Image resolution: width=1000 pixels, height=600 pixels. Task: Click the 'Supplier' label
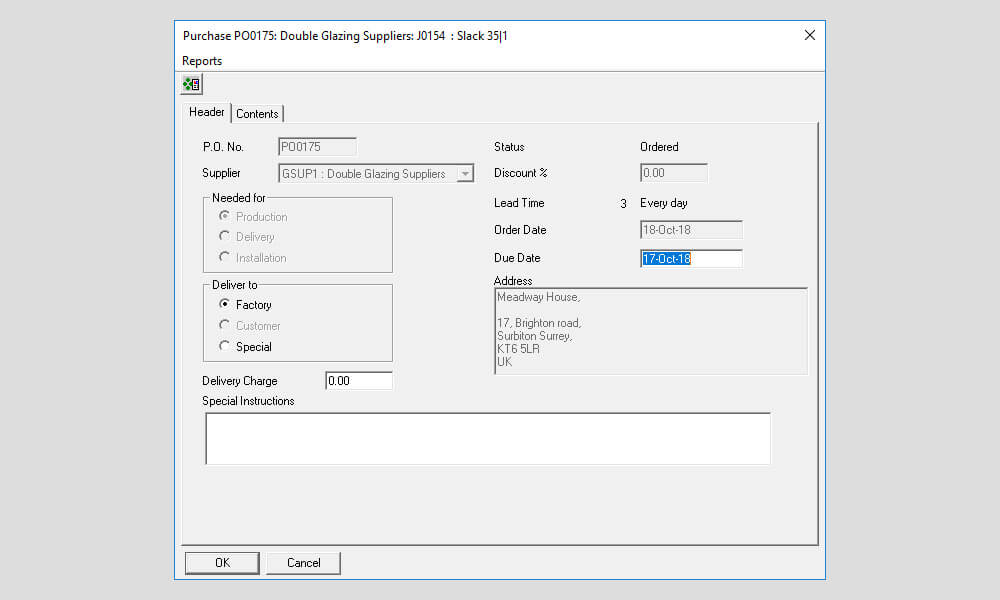[x=221, y=173]
